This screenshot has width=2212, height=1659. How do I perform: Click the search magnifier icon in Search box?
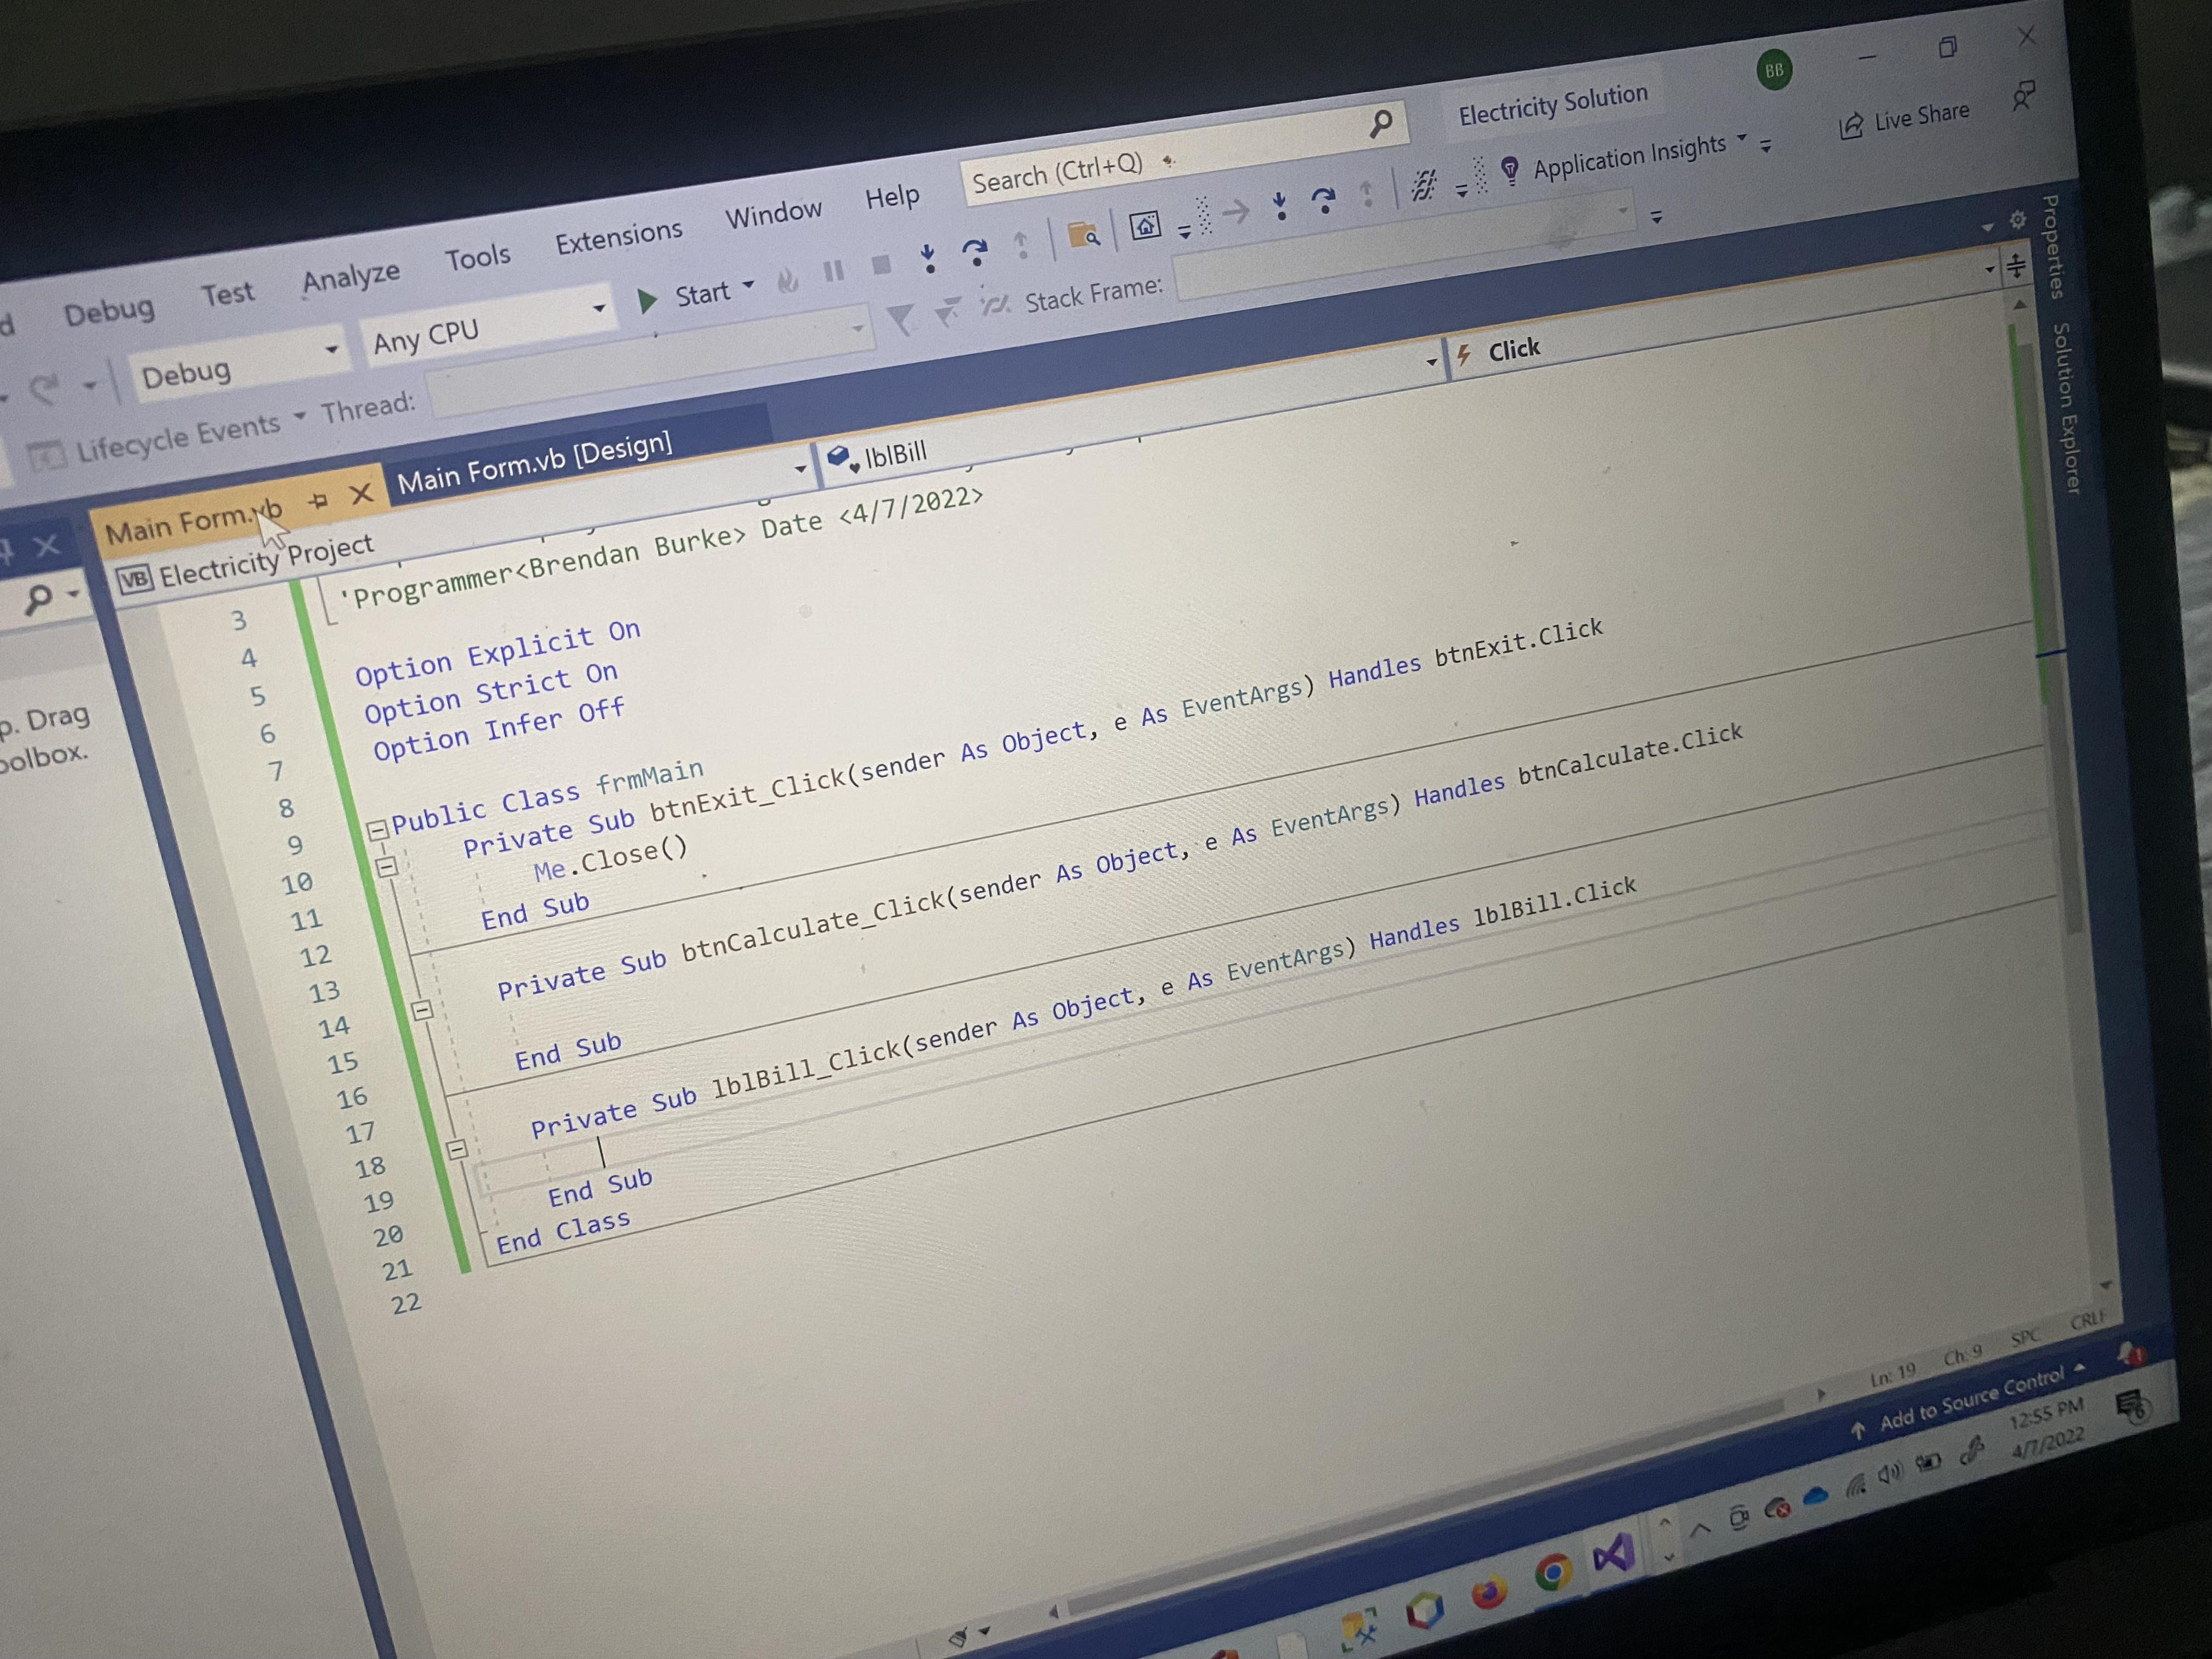point(1381,125)
